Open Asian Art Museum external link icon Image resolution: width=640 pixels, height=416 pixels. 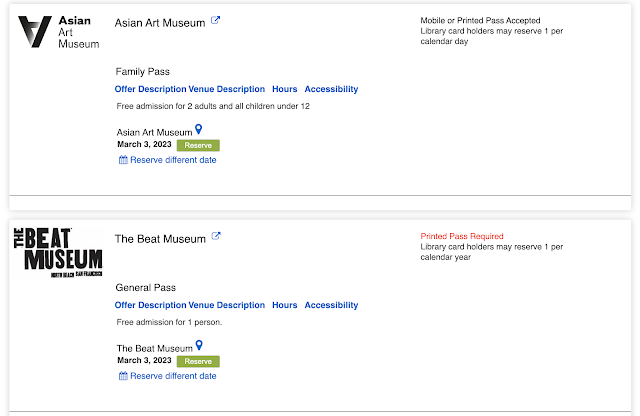coord(215,21)
